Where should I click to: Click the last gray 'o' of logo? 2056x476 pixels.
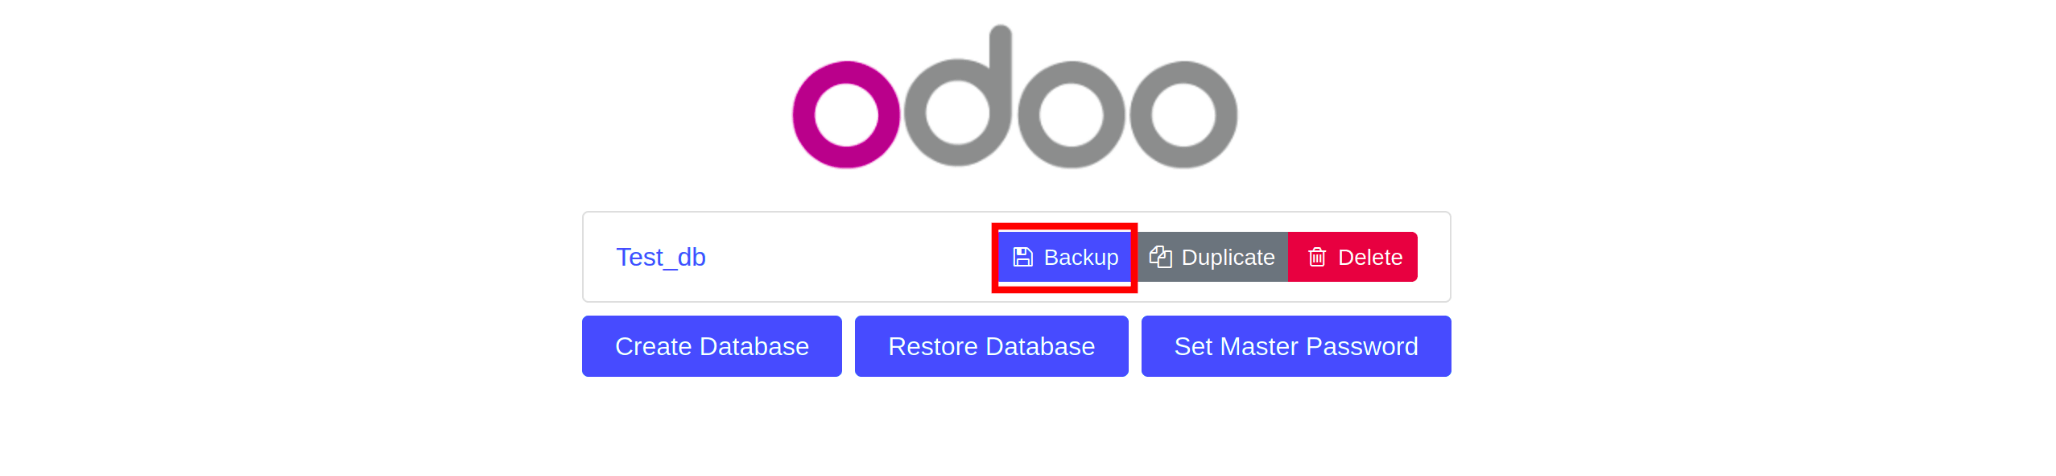[x=1183, y=114]
